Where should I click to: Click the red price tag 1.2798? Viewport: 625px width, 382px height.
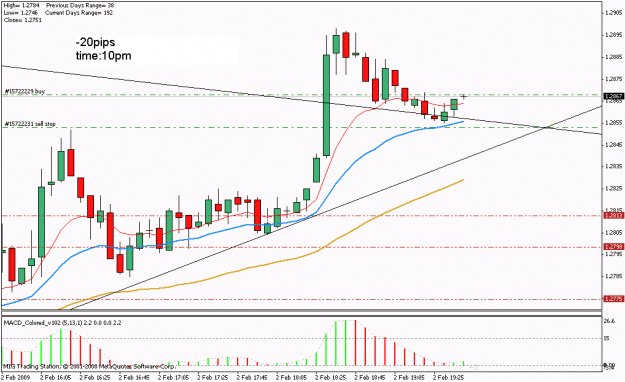click(x=614, y=247)
